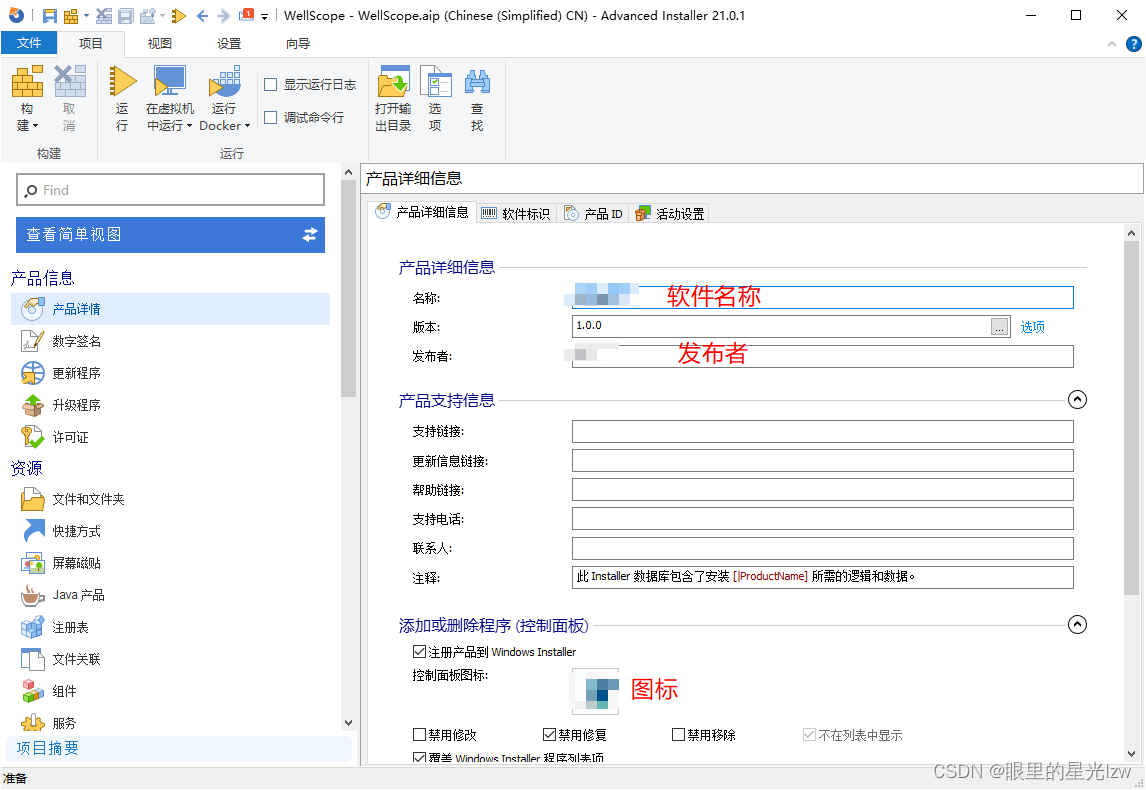Collapse the 添加或删除程序 section
Viewport: 1146px width, 790px height.
coord(1077,624)
